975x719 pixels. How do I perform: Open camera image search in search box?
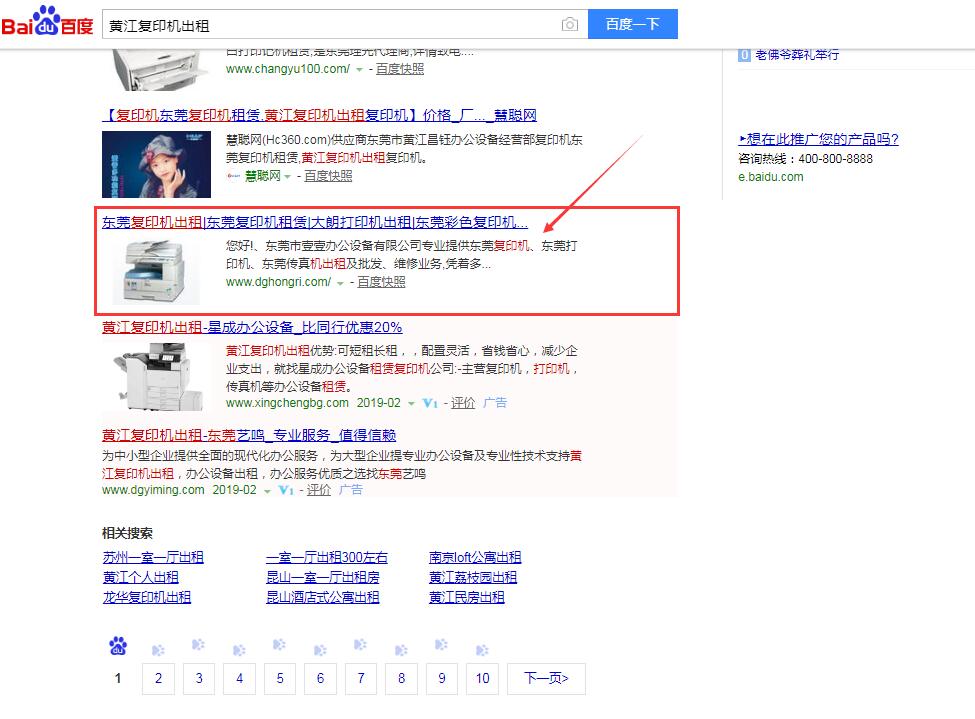coord(569,24)
